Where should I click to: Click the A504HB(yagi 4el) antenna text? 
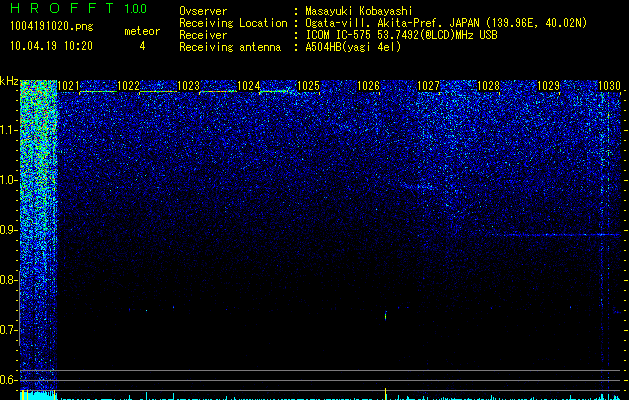tap(353, 47)
